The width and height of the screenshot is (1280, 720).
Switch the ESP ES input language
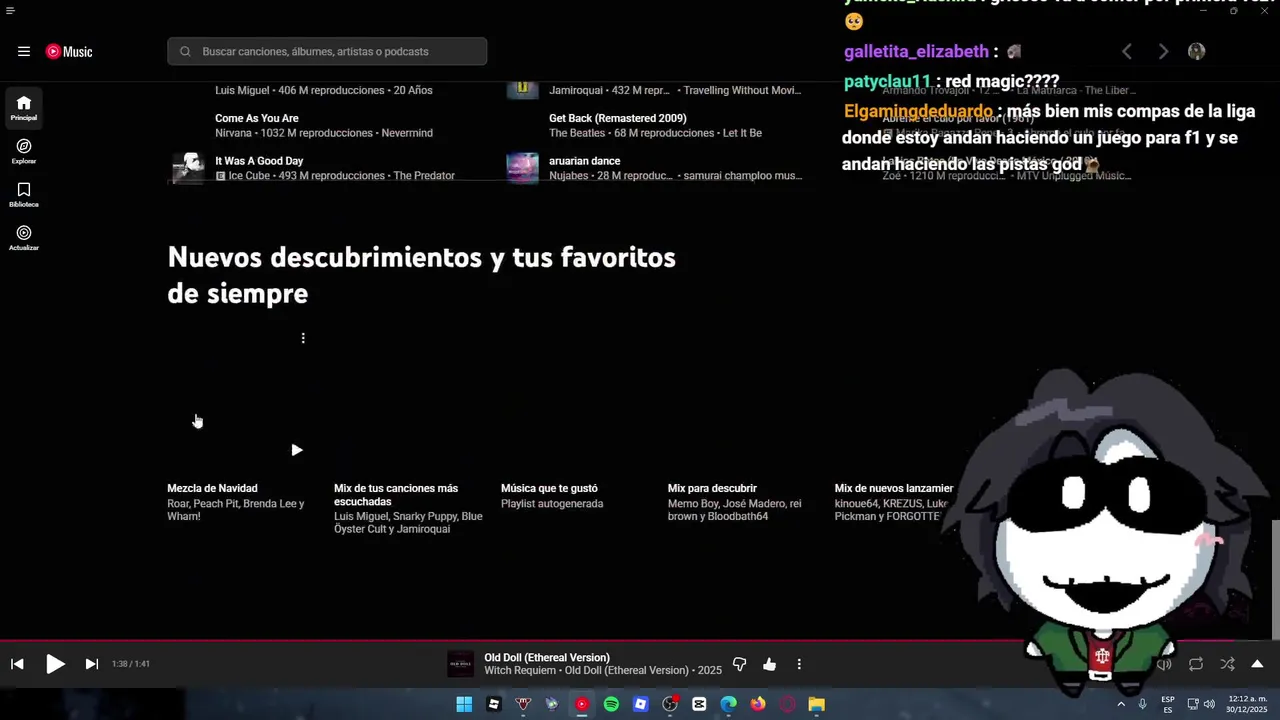1168,704
